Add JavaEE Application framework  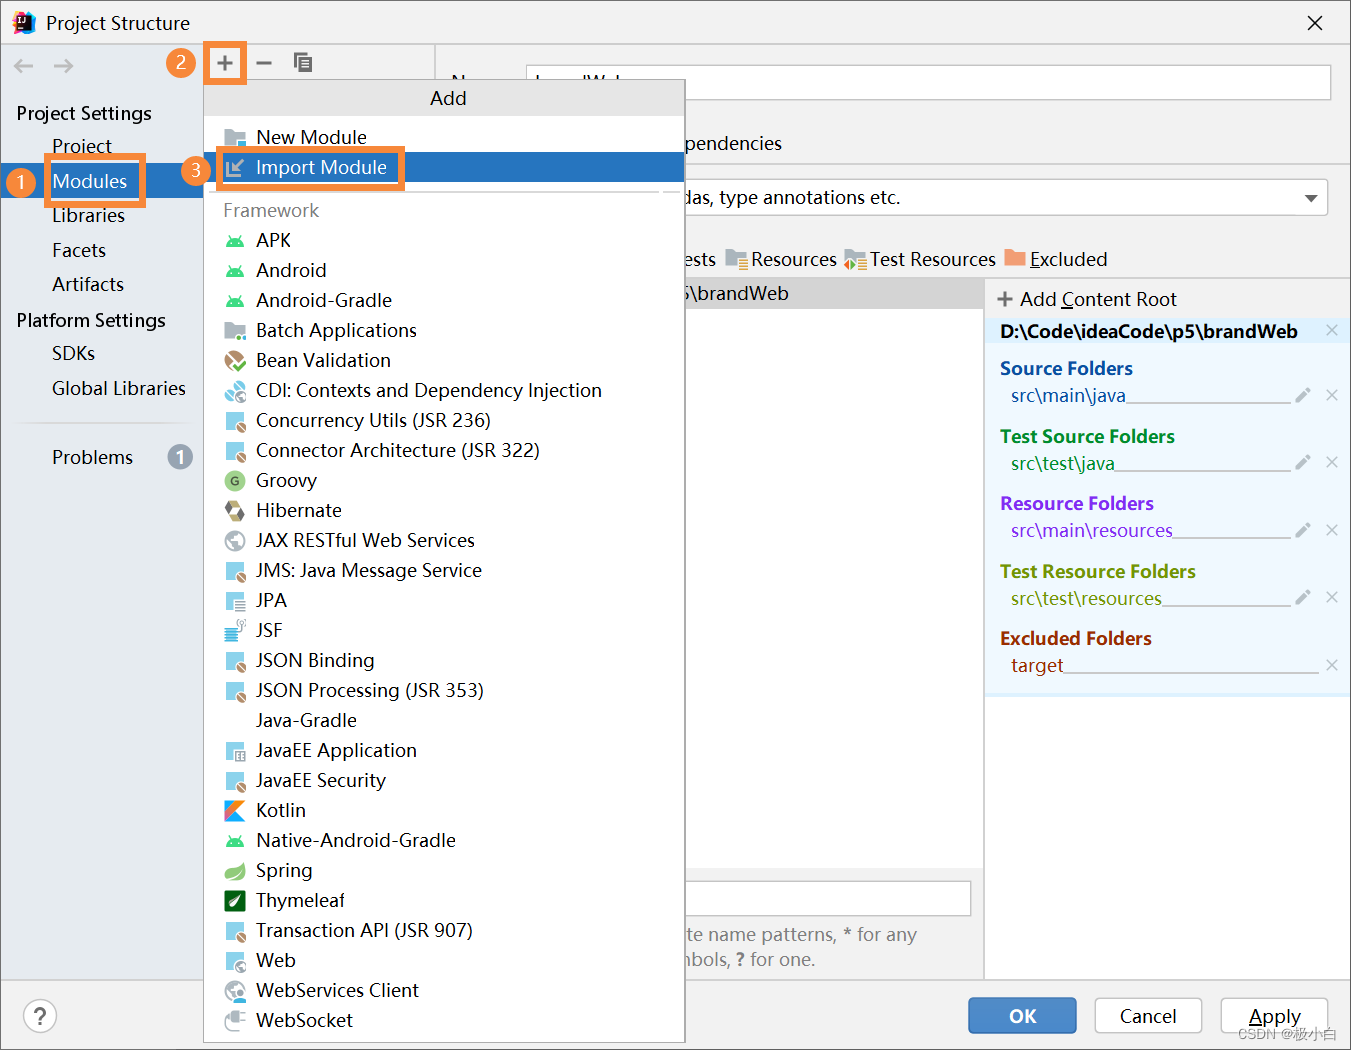(x=444, y=750)
